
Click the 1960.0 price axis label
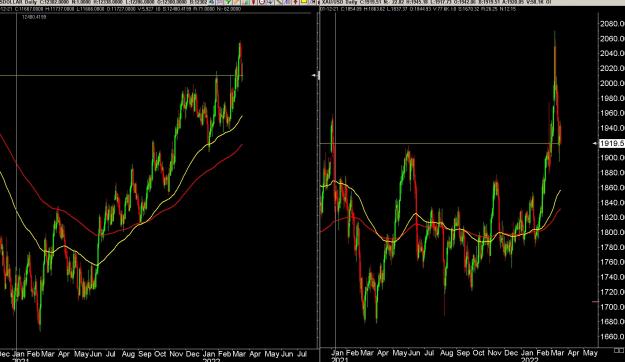point(612,113)
